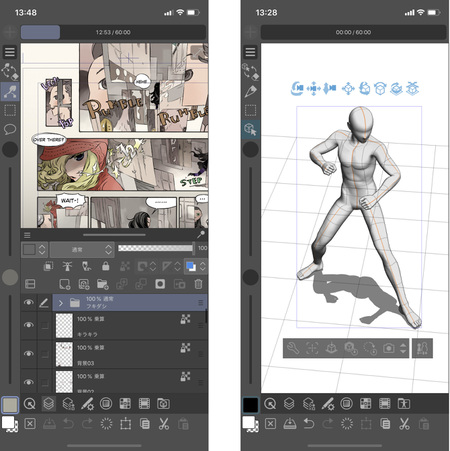Click scissors Cut icon in left screen
Viewport: 450px width, 451px height.
[x=164, y=424]
